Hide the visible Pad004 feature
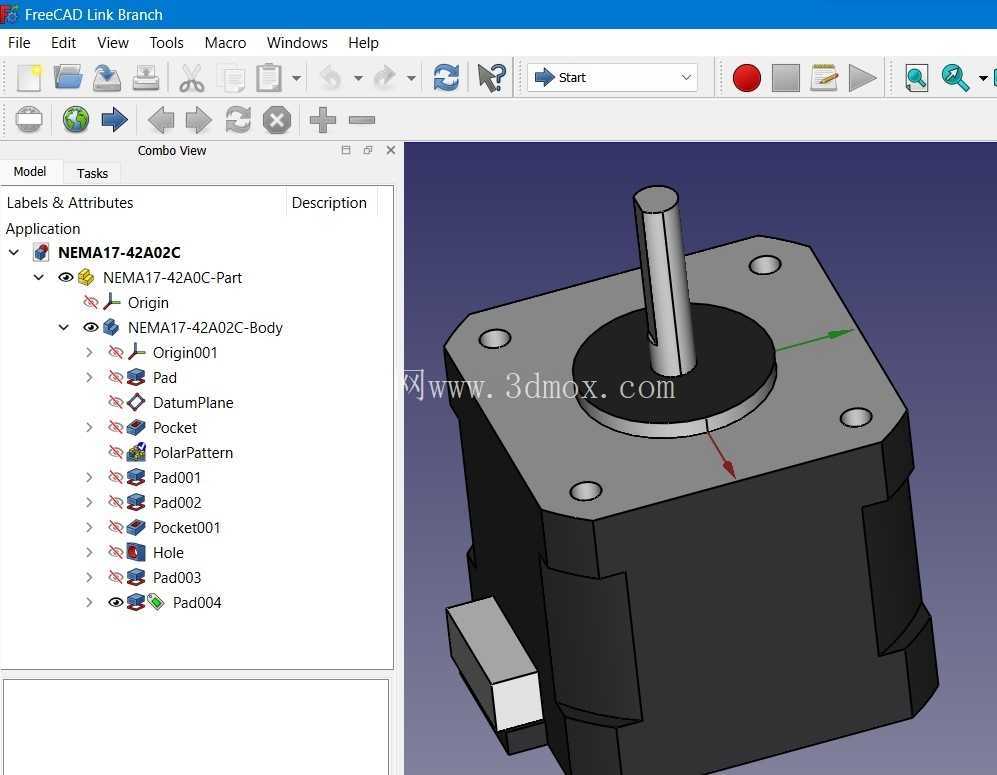Screen dimensions: 997x775 [x=116, y=602]
